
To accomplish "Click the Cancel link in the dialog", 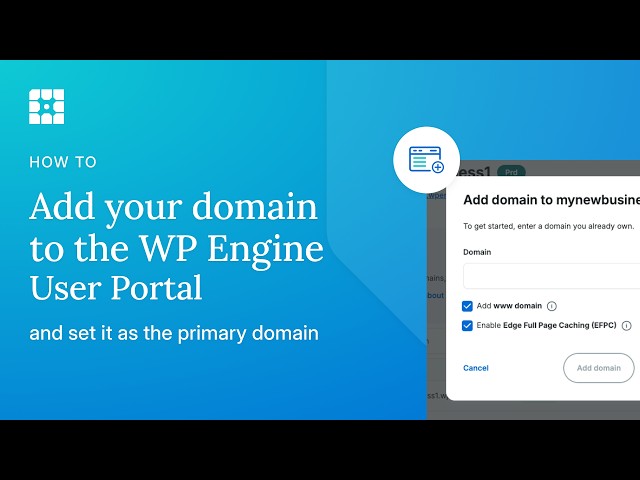I will click(x=476, y=368).
